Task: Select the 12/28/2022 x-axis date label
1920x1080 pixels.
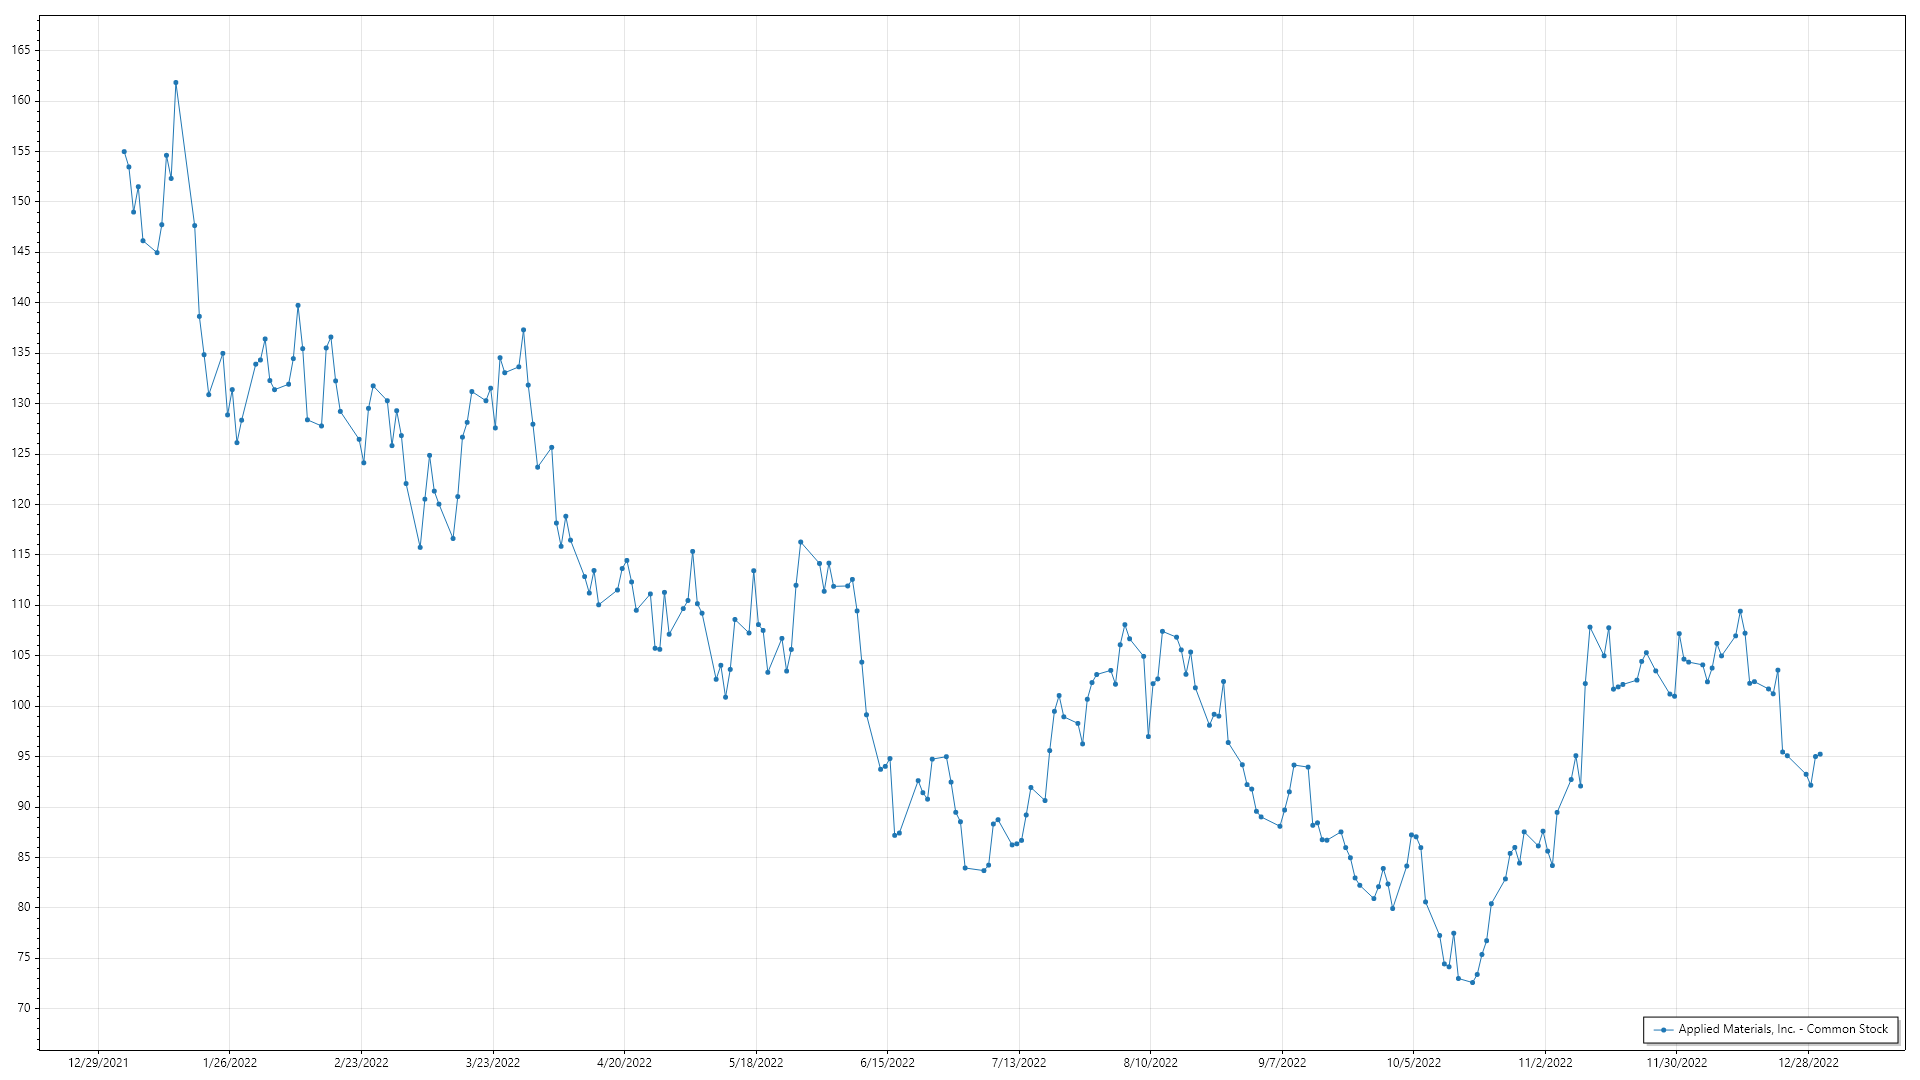Action: click(x=1808, y=1063)
